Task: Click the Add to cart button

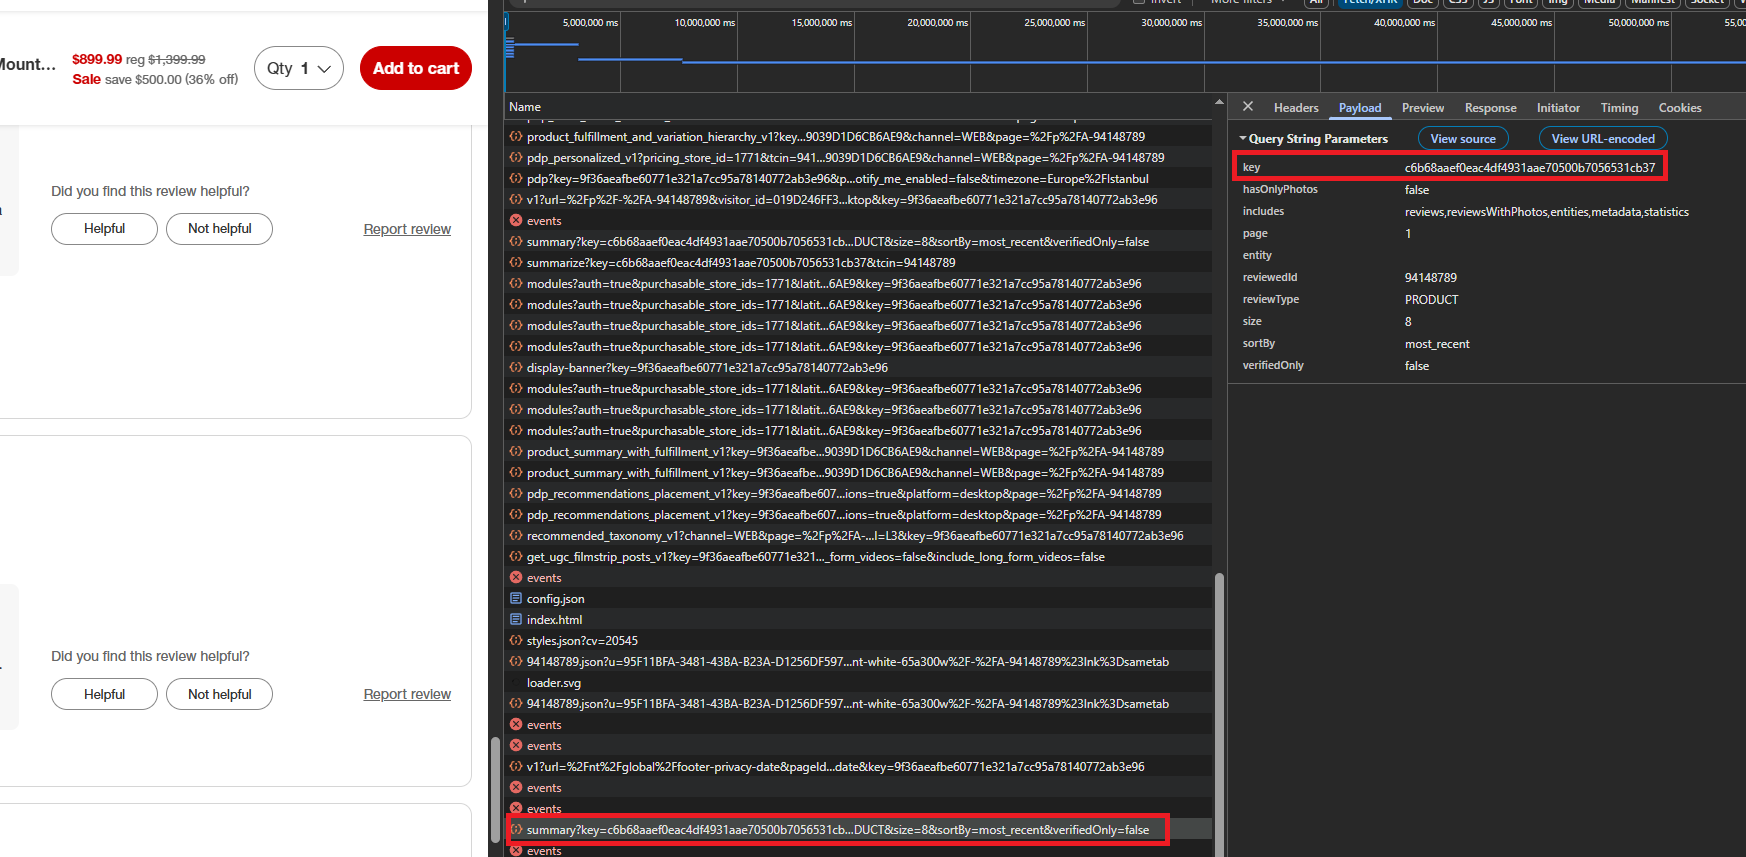Action: [x=416, y=68]
